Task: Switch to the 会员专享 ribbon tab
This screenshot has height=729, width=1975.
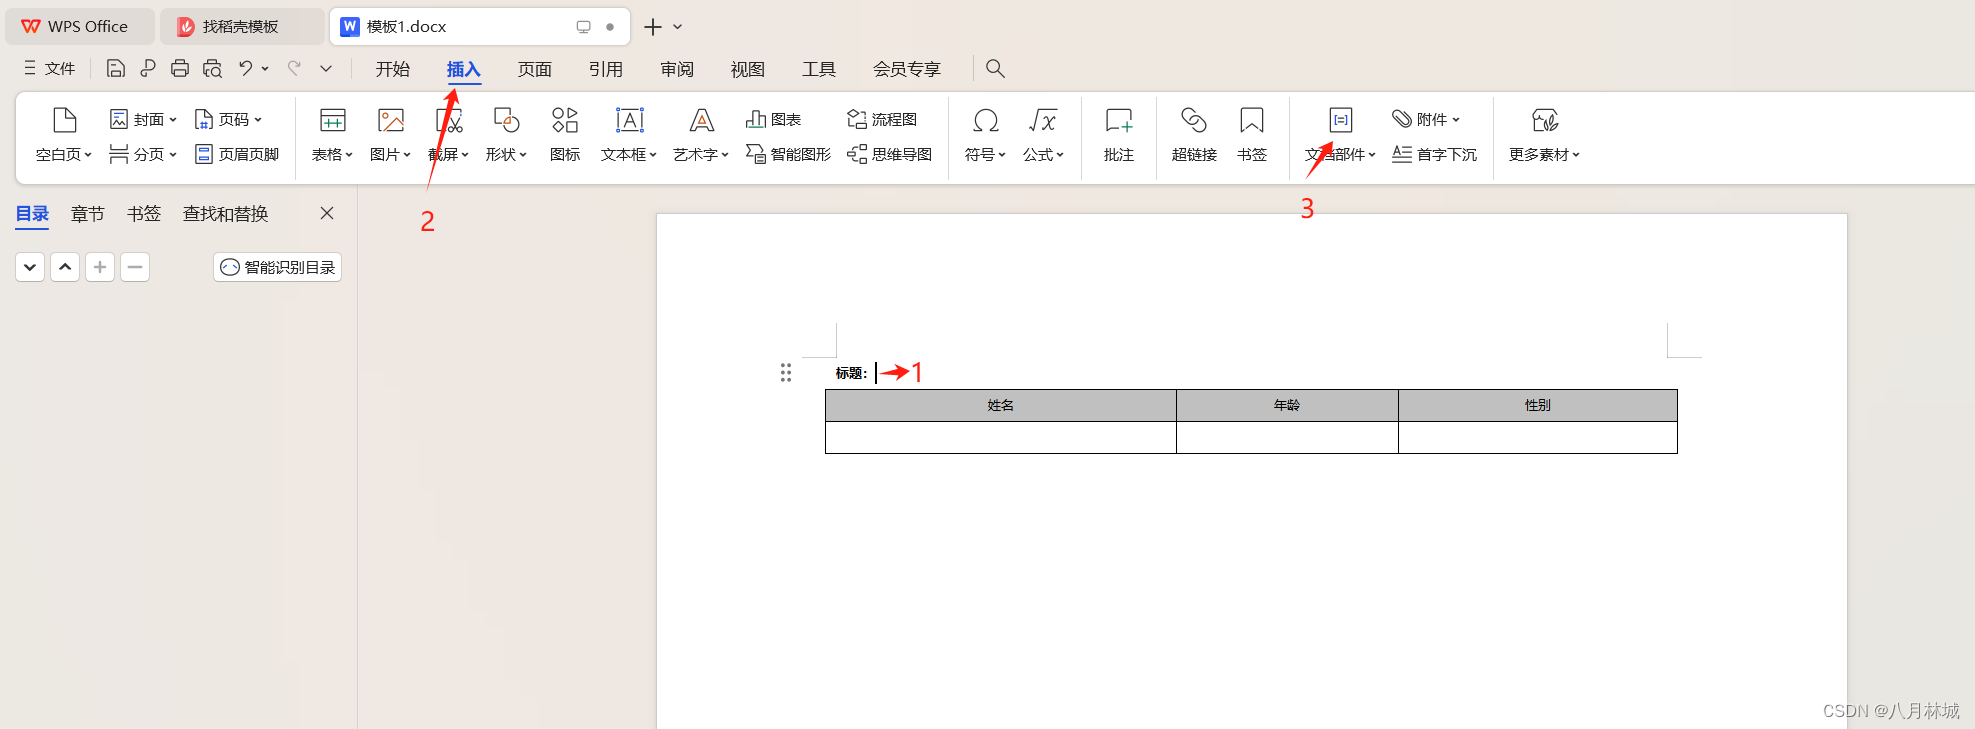Action: [x=907, y=69]
